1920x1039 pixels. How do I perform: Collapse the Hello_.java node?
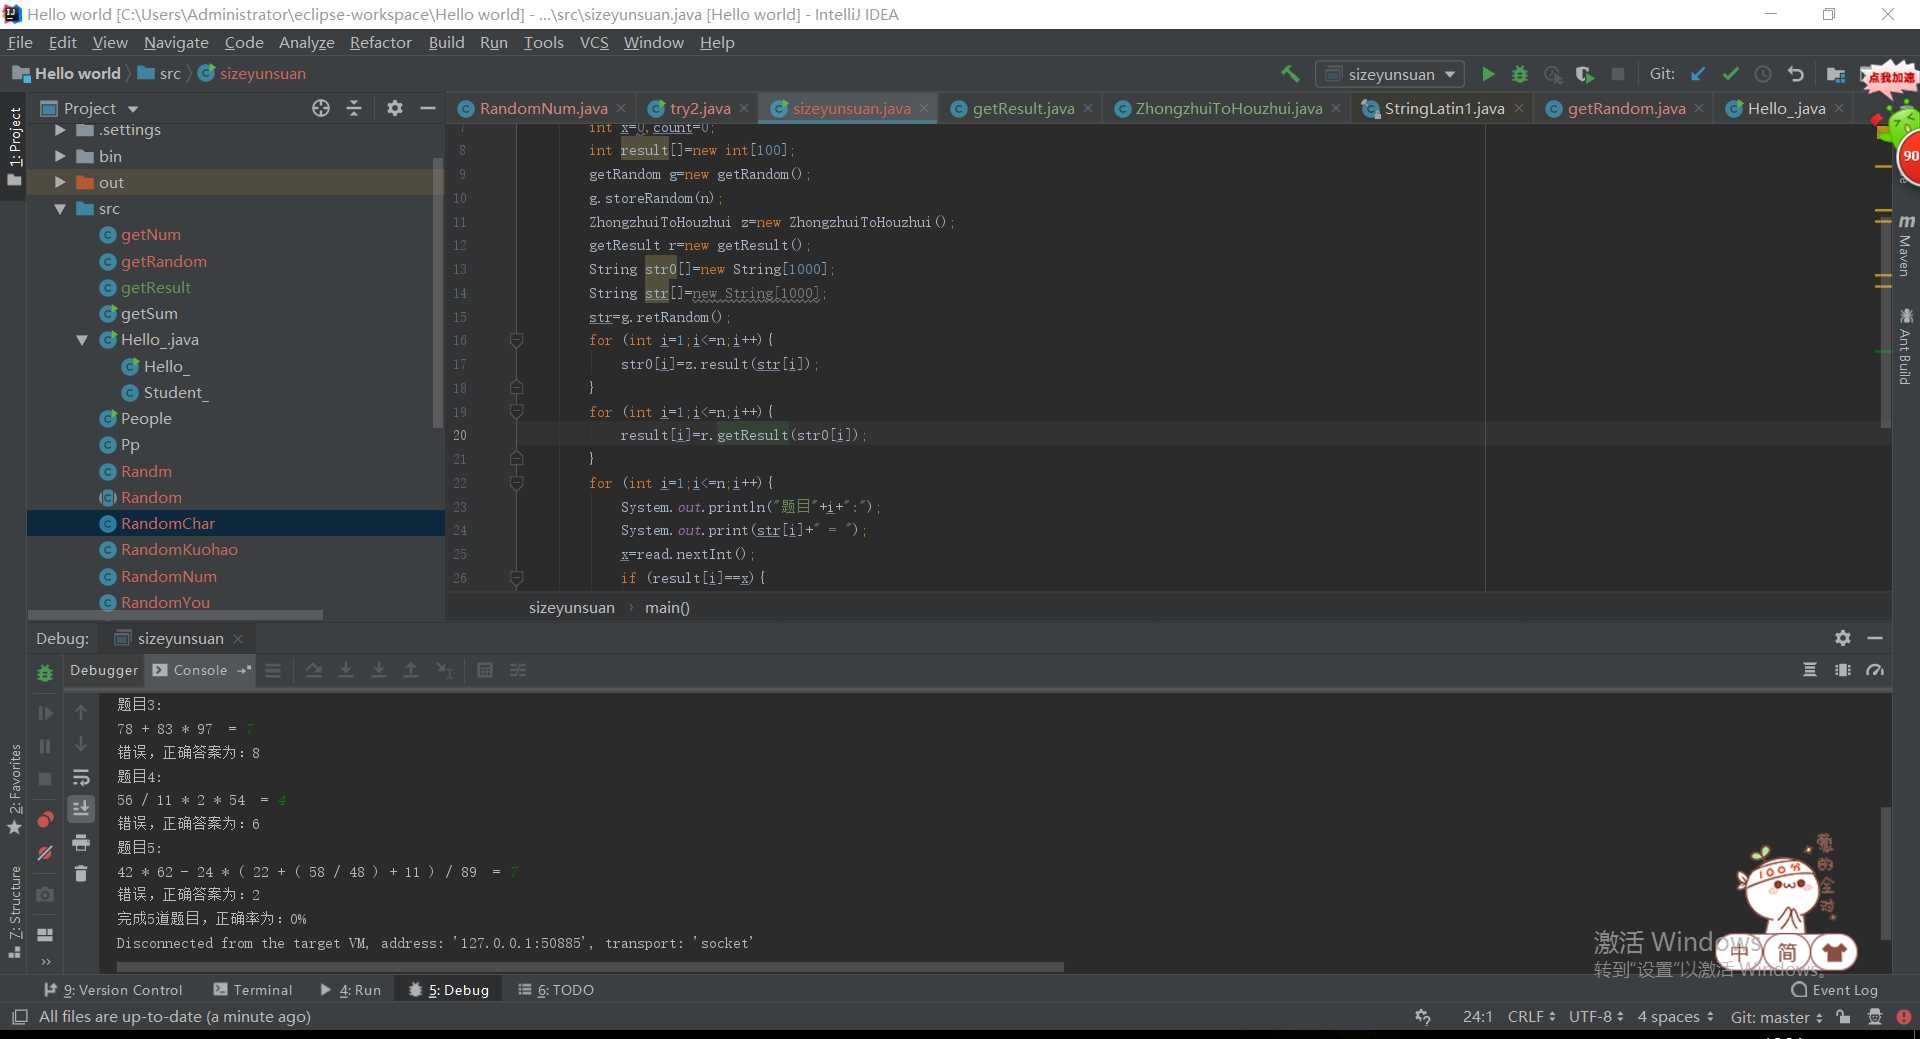[x=82, y=340]
